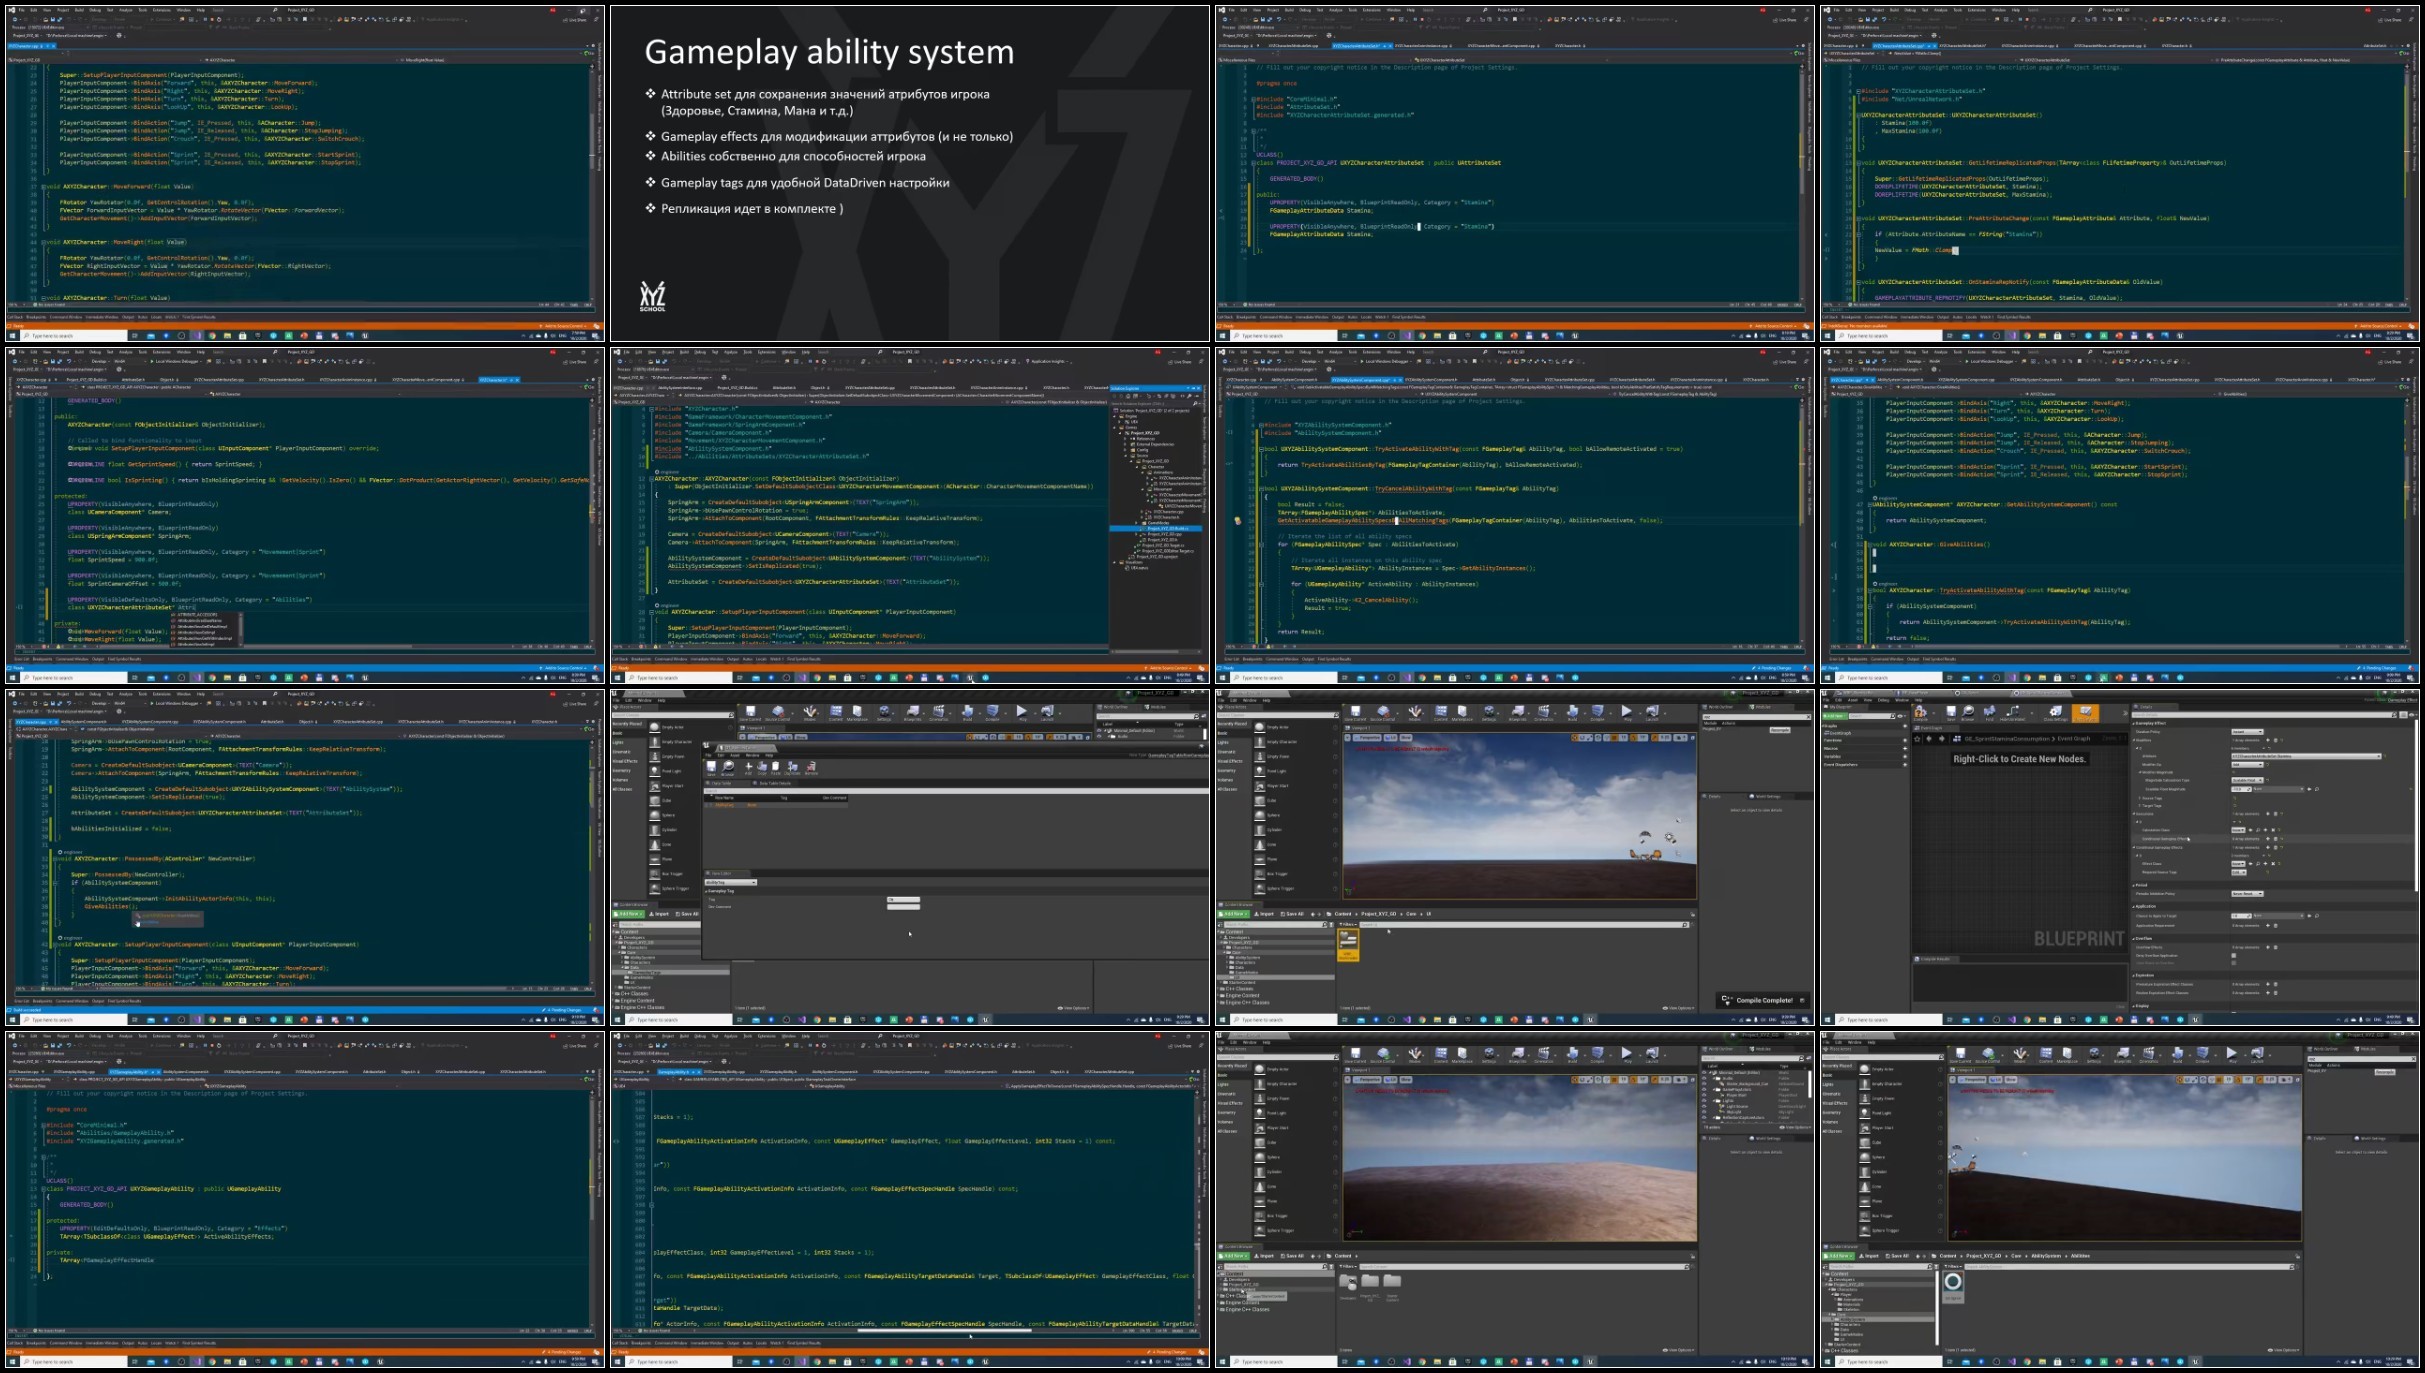Open File menu in data table editor
The height and width of the screenshot is (1373, 2425).
point(708,755)
